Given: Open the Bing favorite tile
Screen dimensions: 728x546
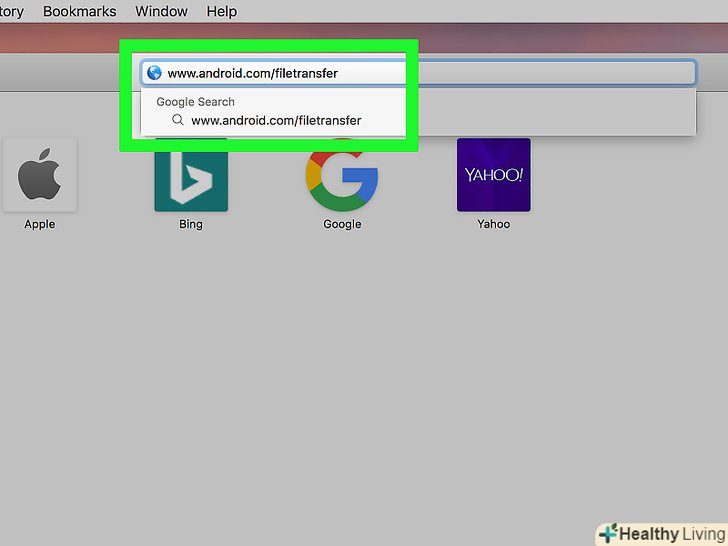Looking at the screenshot, I should coord(191,175).
